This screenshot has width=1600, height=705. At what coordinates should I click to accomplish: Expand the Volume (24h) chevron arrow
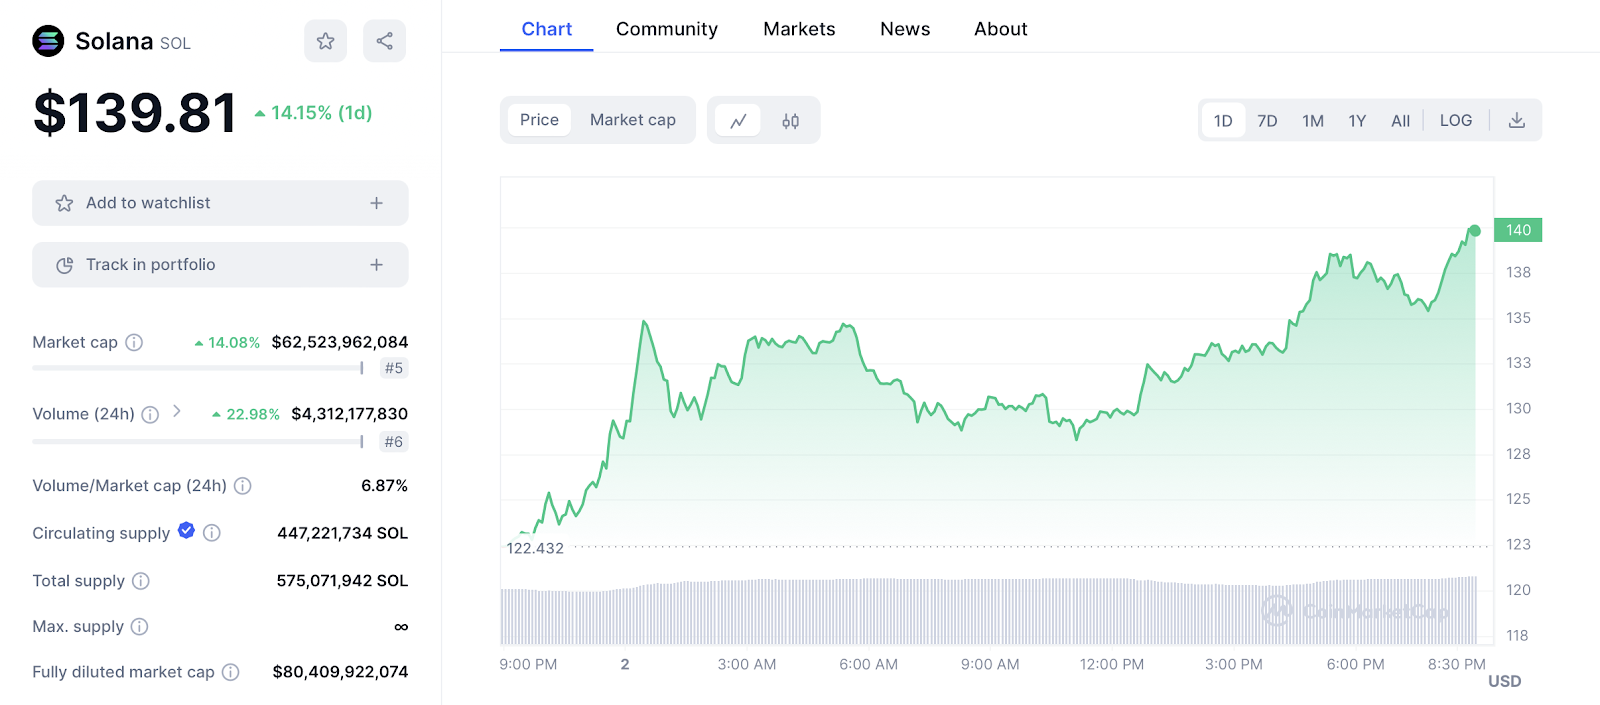pyautogui.click(x=177, y=411)
